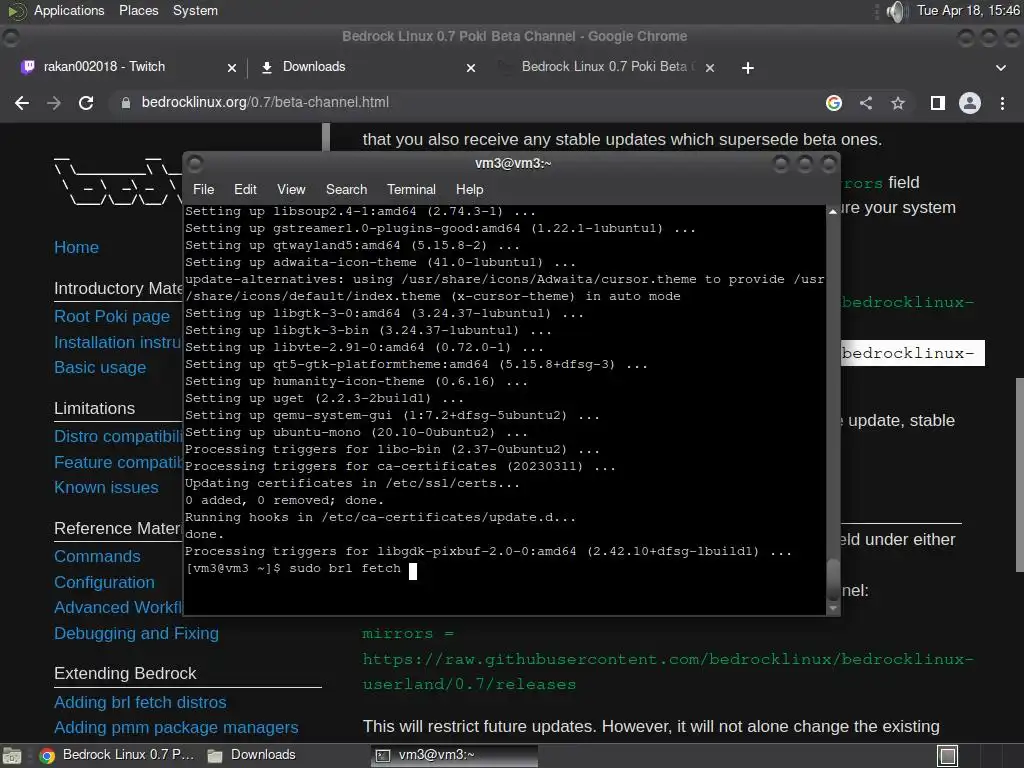Click Chrome's forward arrow button

[54, 103]
